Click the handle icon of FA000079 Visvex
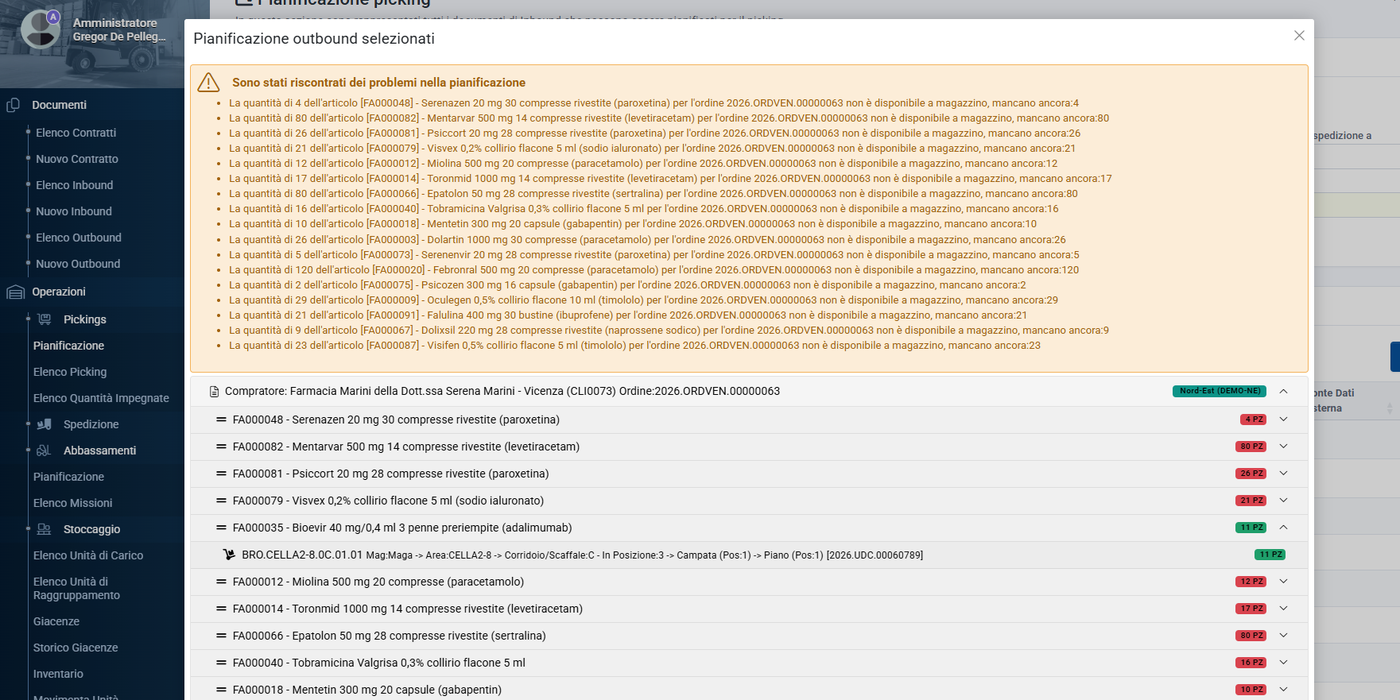This screenshot has width=1400, height=700. tap(221, 501)
